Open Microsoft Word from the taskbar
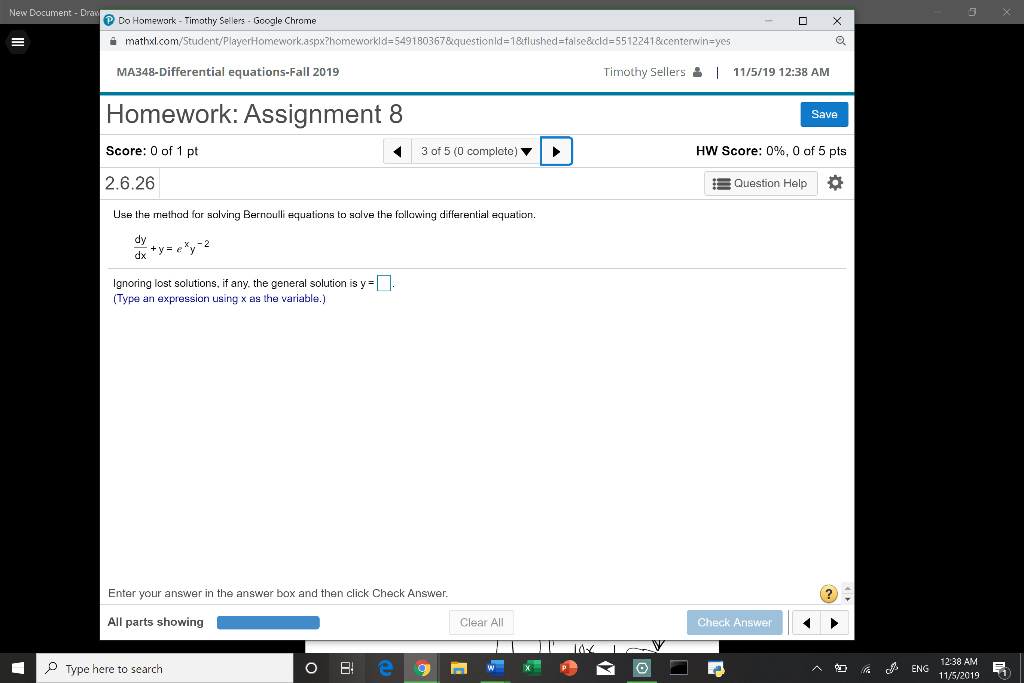This screenshot has width=1024, height=683. (495, 668)
